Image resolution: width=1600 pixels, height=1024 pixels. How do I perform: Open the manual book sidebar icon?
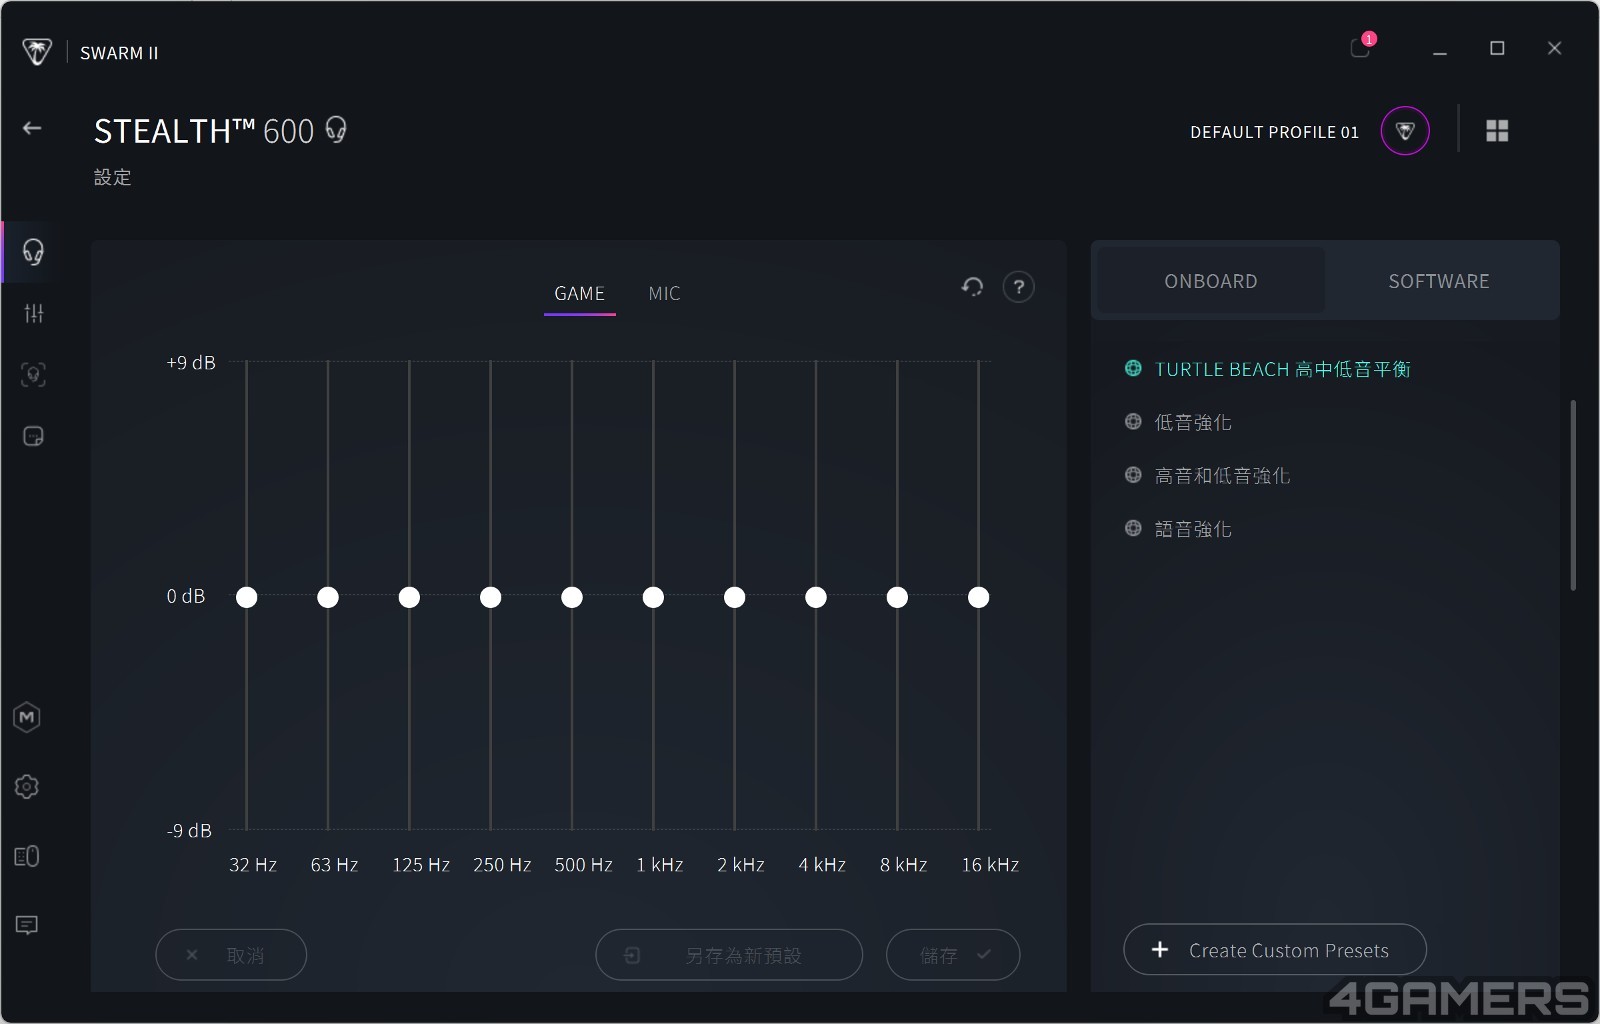pos(27,856)
